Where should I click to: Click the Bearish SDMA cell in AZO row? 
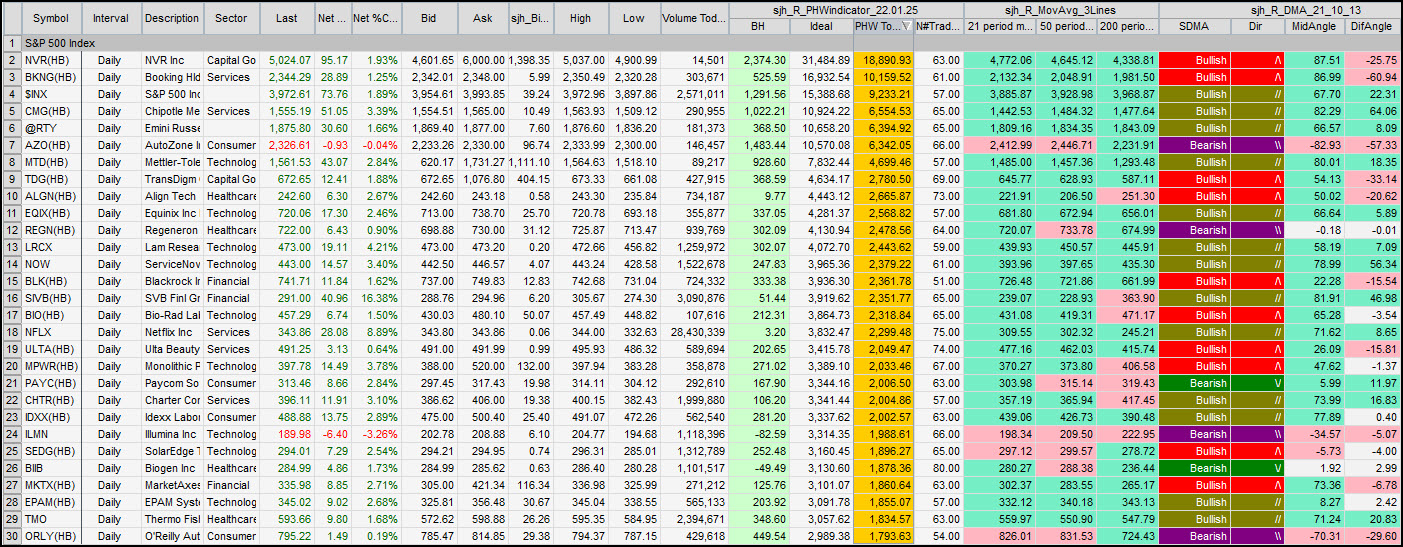1194,145
